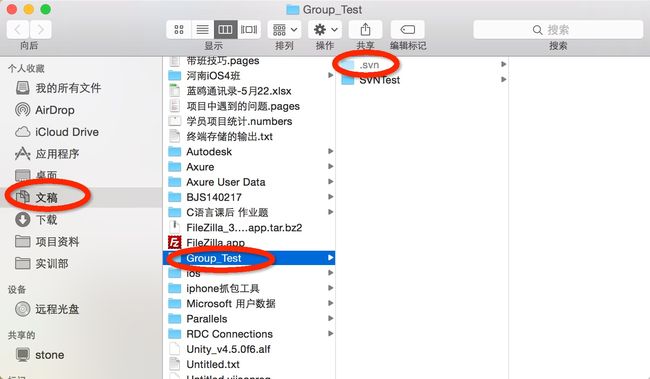The height and width of the screenshot is (379, 650).
Task: Switch to icon view
Action: (x=179, y=29)
